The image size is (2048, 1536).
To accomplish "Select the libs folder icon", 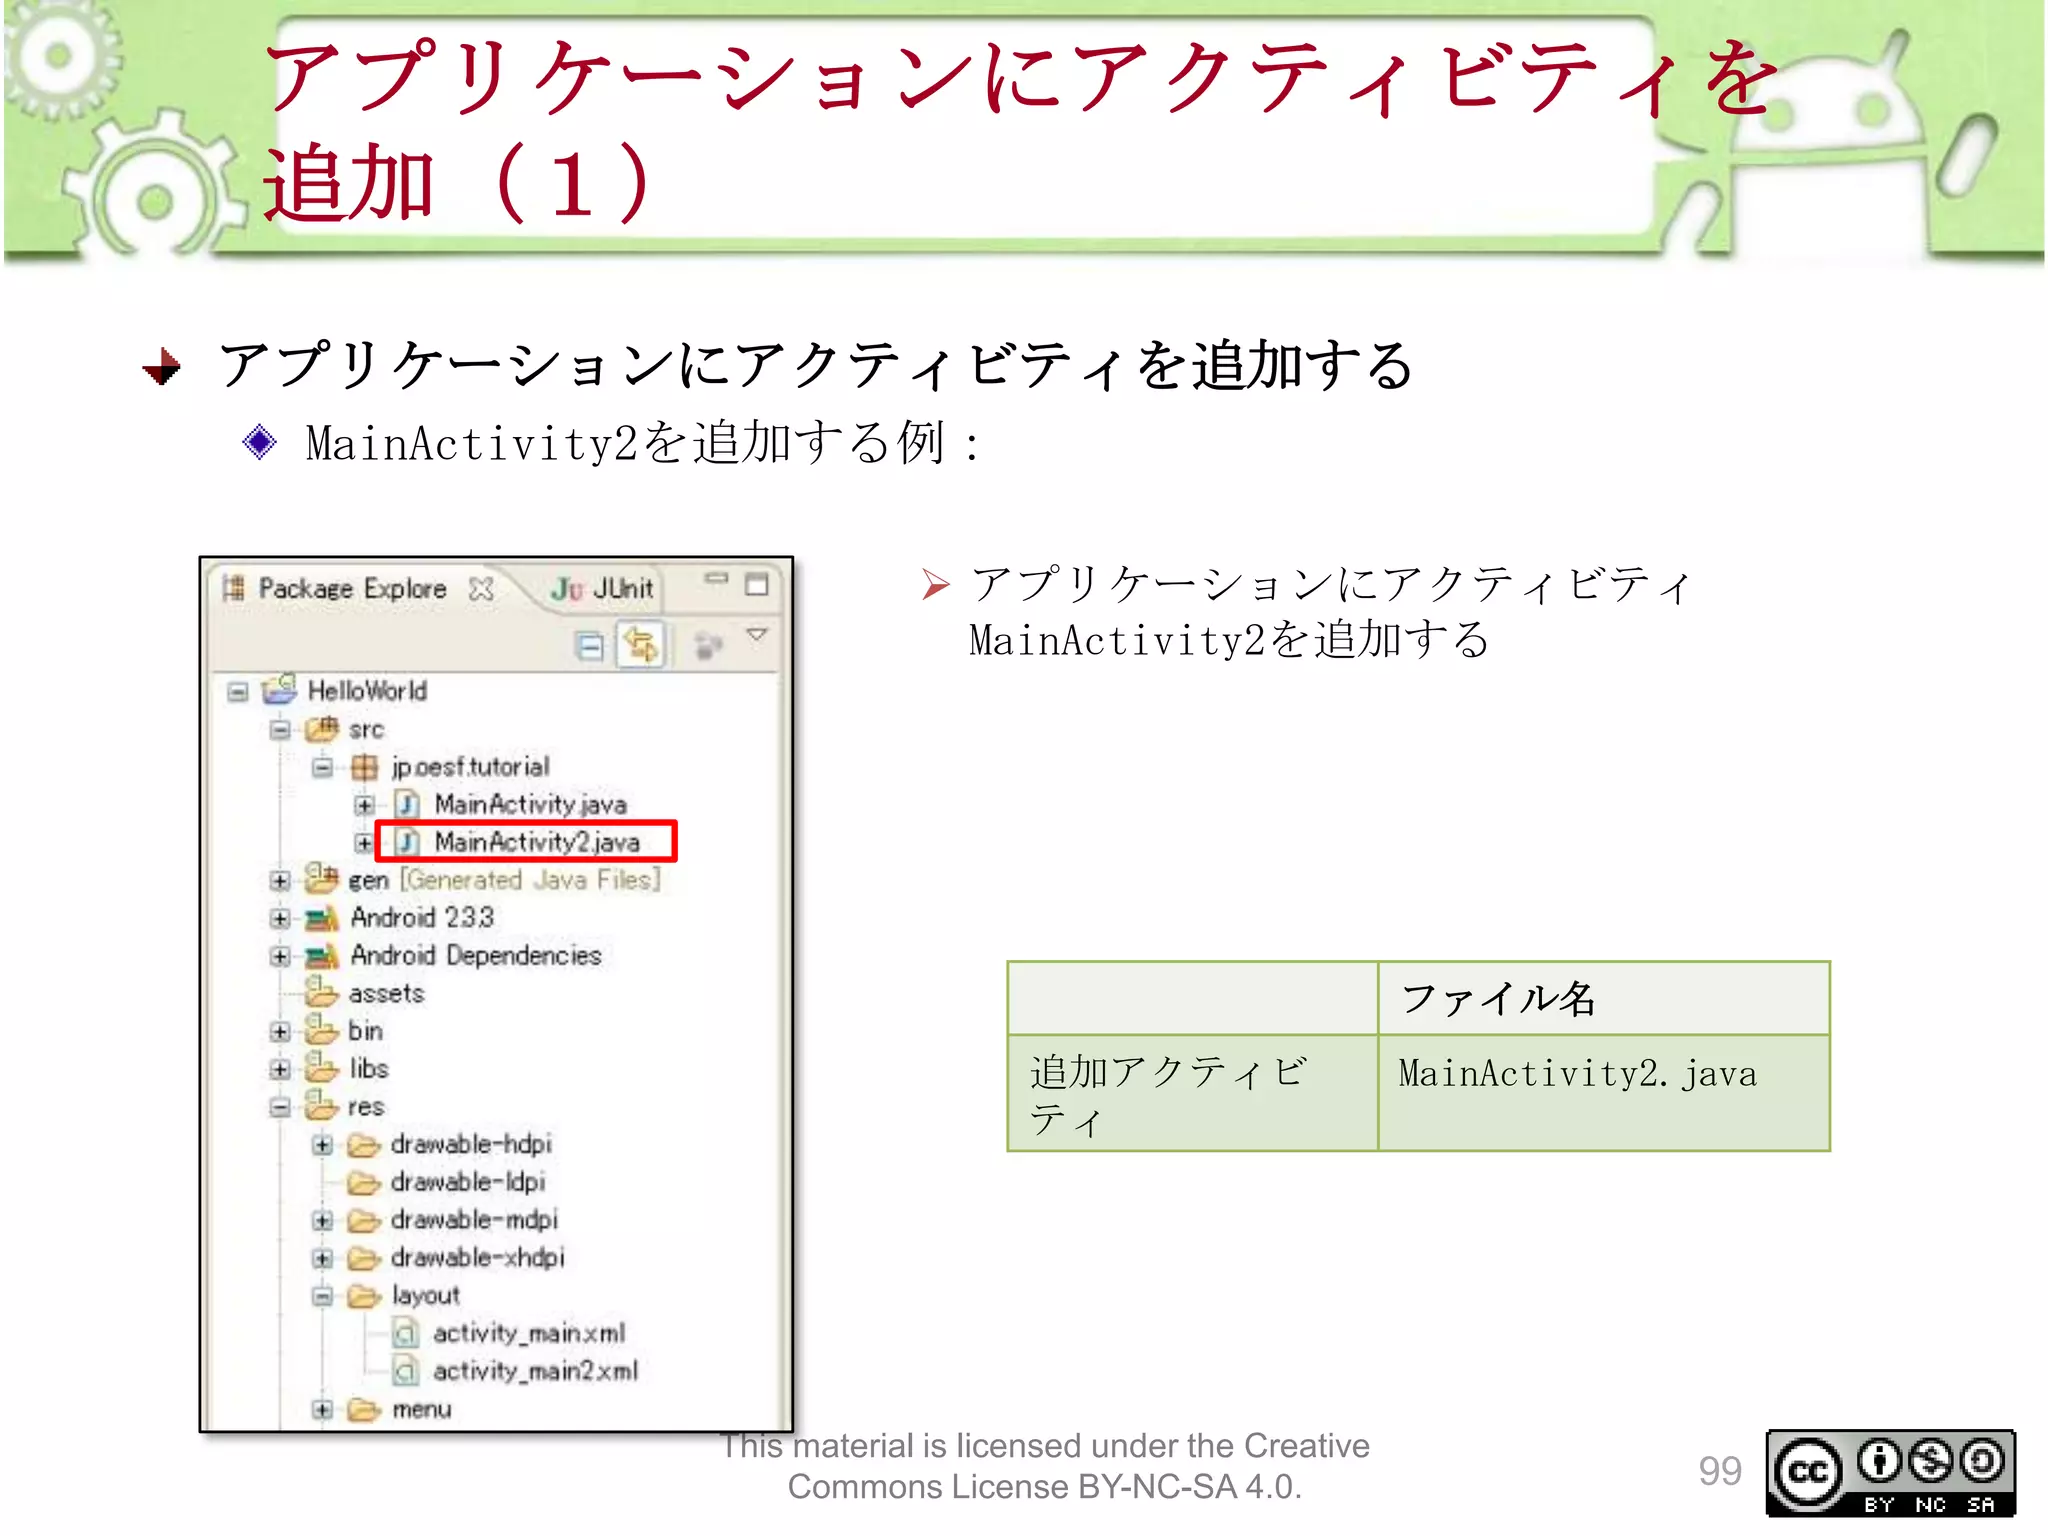I will coord(322,1067).
